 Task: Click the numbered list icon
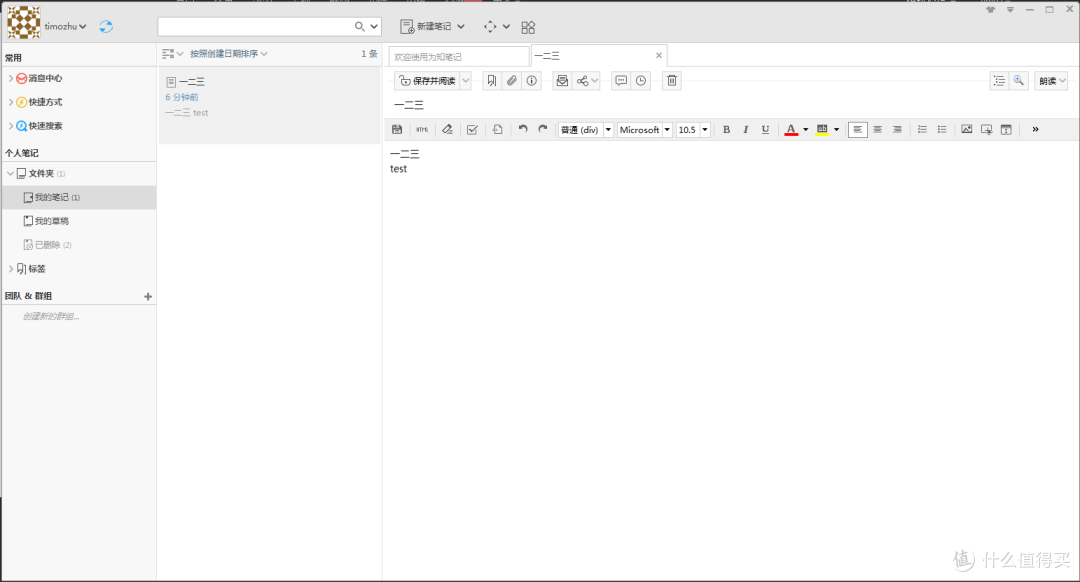pos(922,129)
